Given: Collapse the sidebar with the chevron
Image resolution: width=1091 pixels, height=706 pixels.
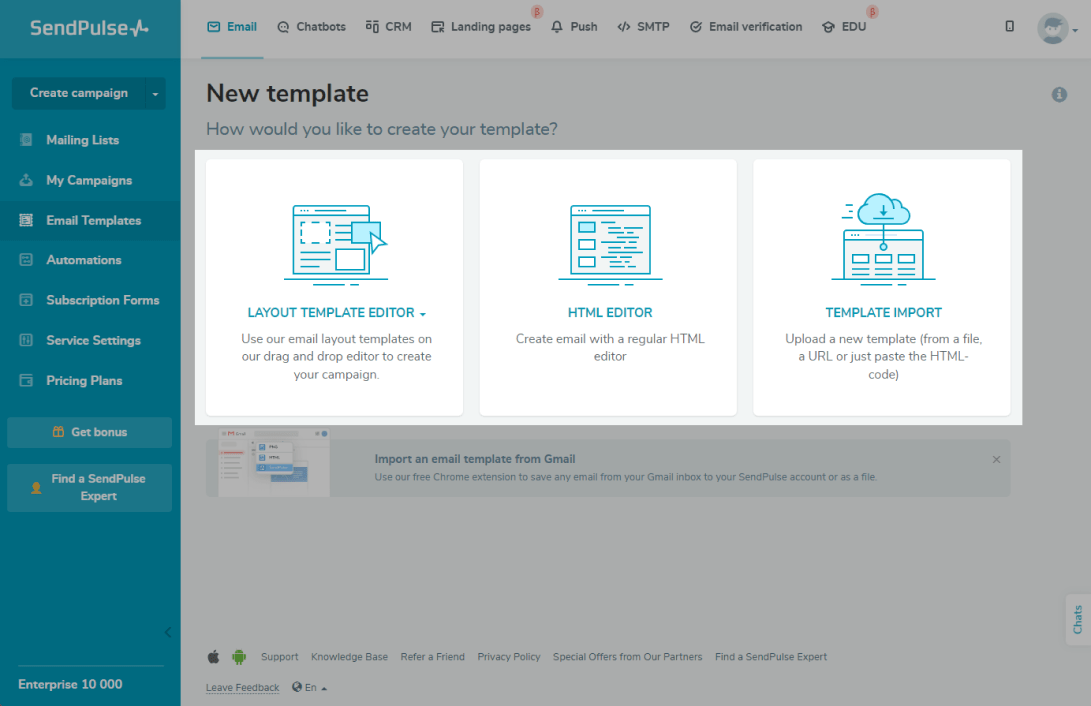Looking at the screenshot, I should click(x=168, y=632).
